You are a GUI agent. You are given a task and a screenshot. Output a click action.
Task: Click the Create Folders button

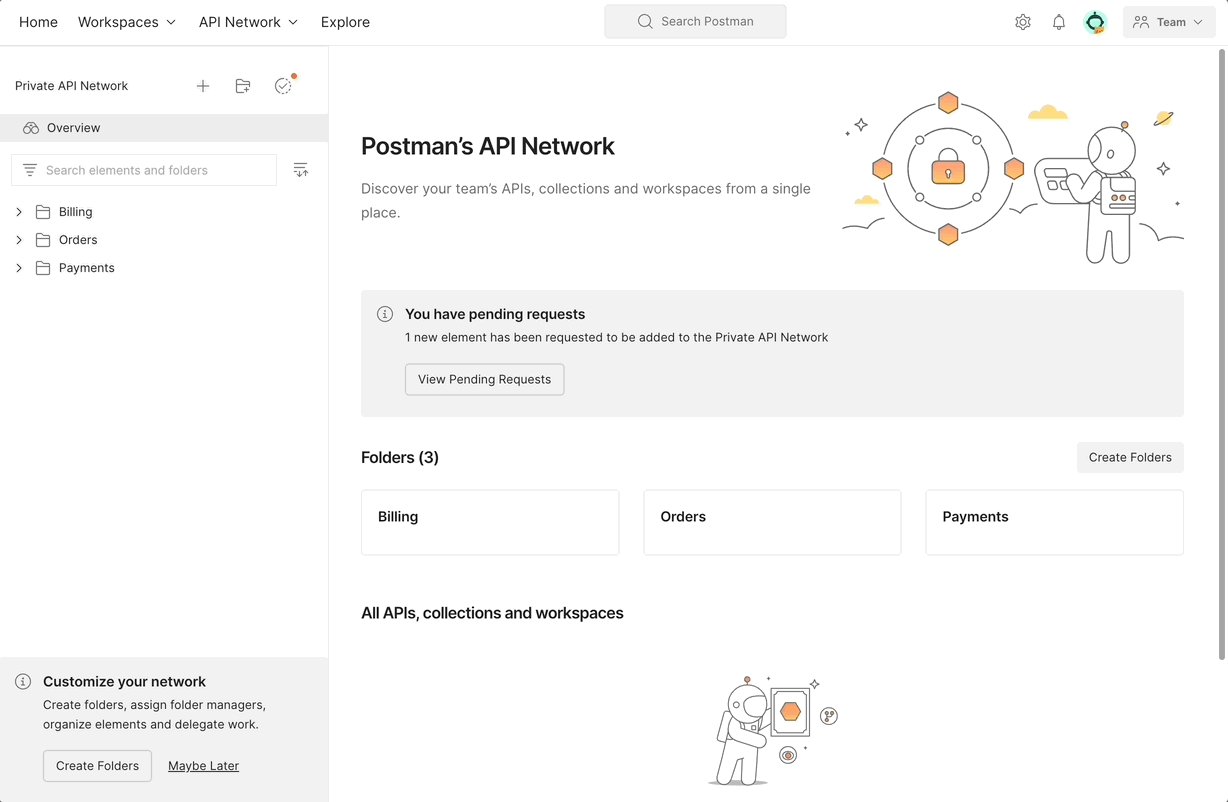(x=1130, y=457)
